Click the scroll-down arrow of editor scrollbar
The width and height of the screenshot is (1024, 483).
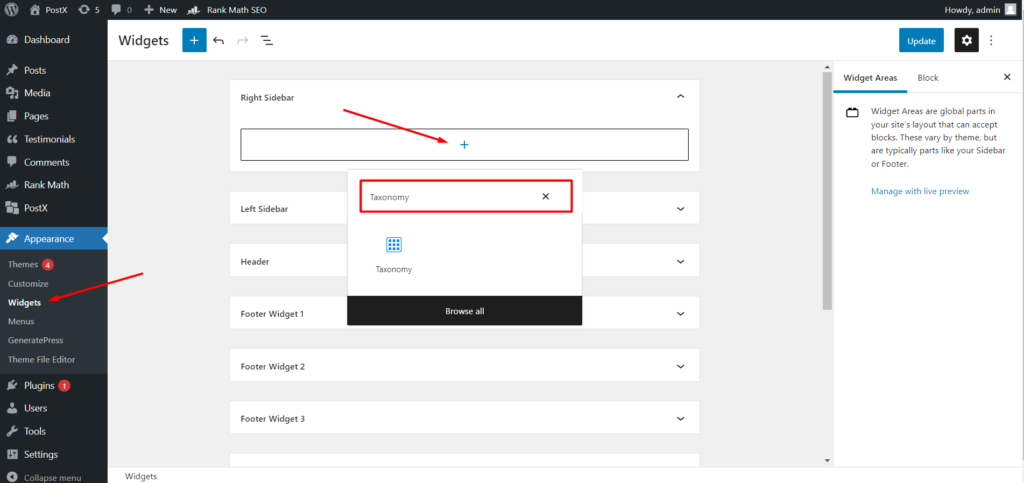827,460
